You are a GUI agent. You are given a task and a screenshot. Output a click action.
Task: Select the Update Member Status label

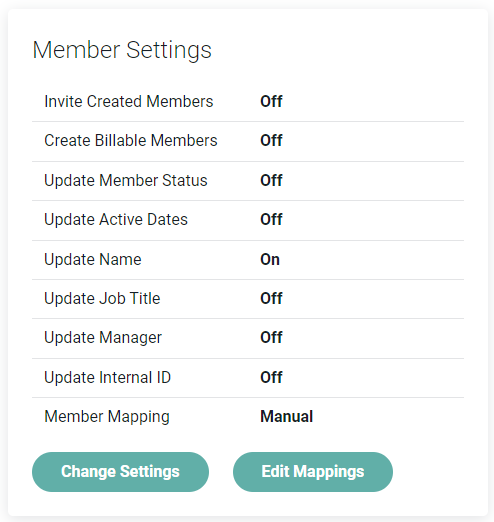point(126,181)
